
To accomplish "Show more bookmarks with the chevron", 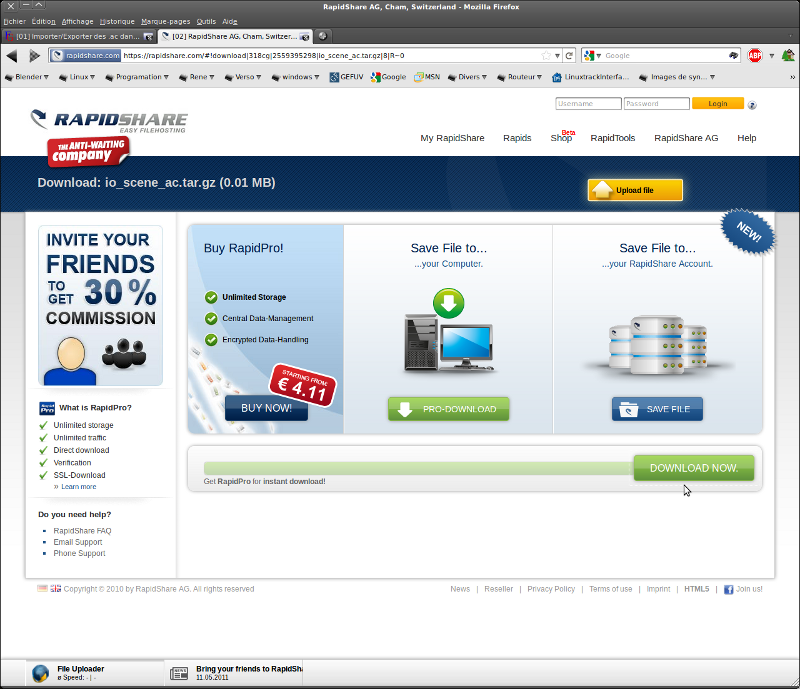I will [x=792, y=77].
